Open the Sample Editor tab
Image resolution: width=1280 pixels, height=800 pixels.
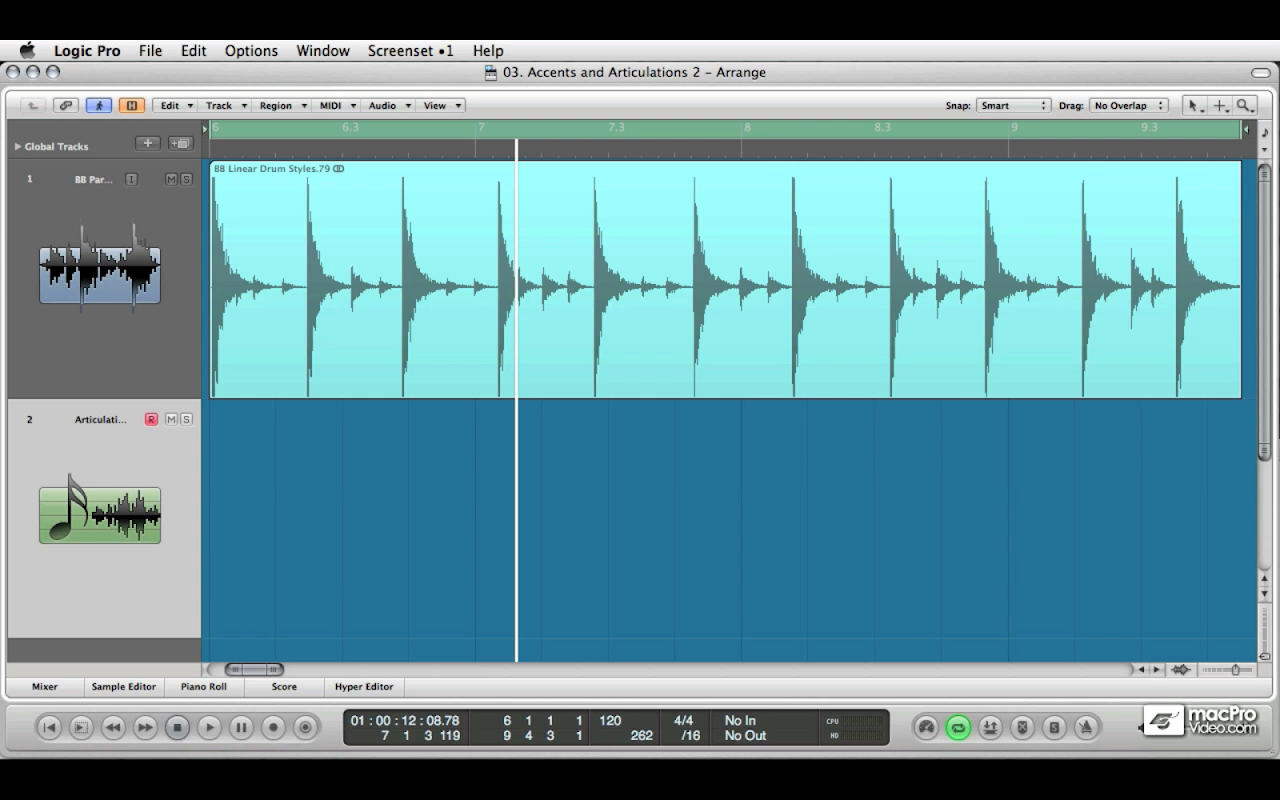point(124,687)
